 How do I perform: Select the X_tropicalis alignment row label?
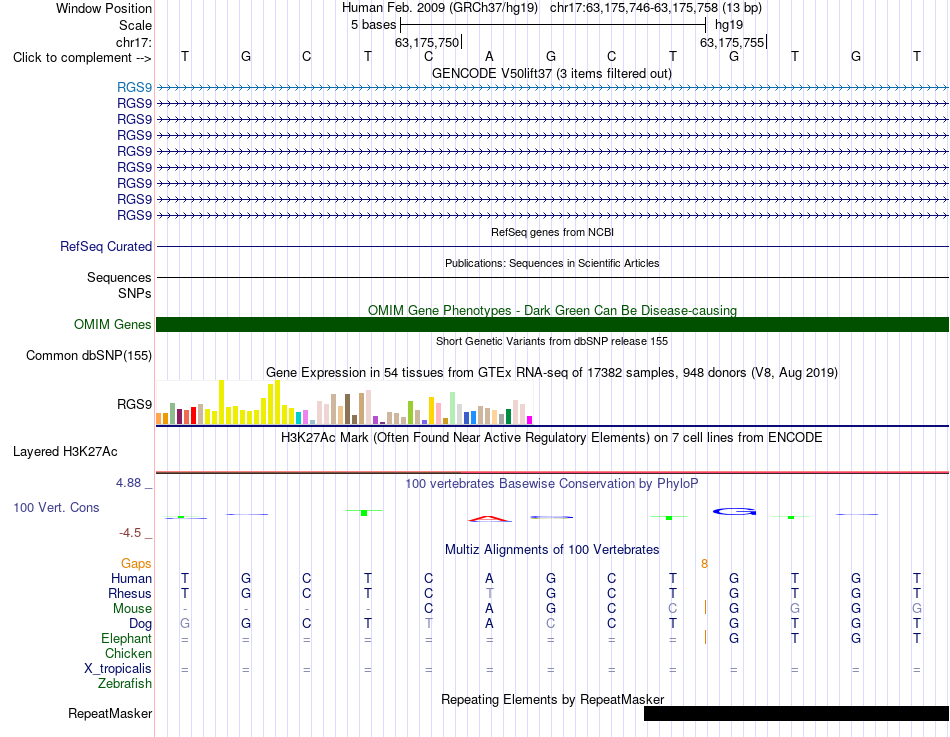click(118, 669)
